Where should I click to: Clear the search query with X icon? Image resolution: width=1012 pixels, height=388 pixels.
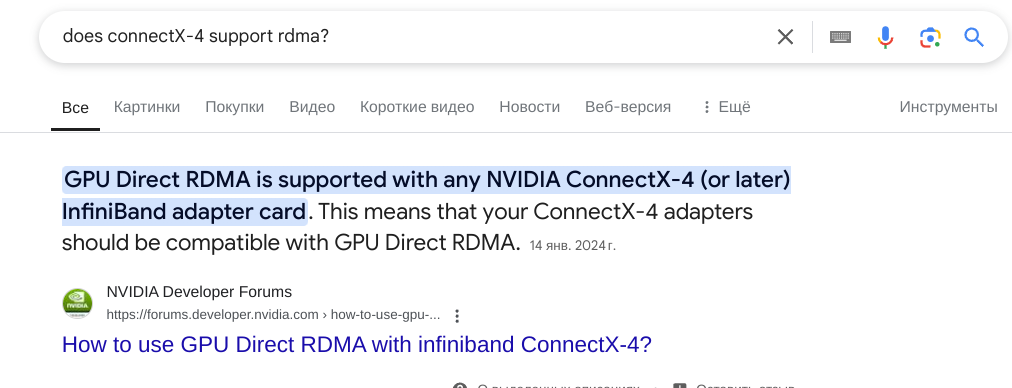point(785,37)
